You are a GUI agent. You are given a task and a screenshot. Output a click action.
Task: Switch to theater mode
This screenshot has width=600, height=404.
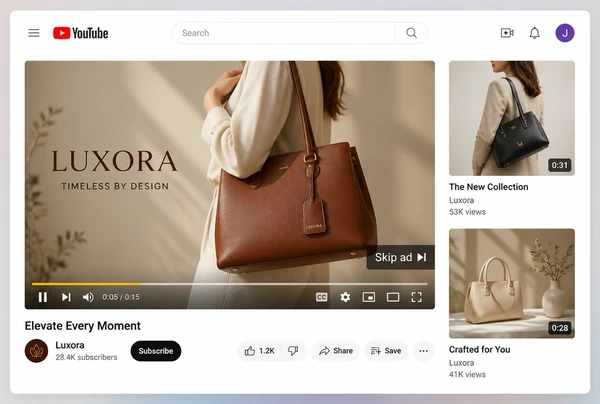point(393,297)
